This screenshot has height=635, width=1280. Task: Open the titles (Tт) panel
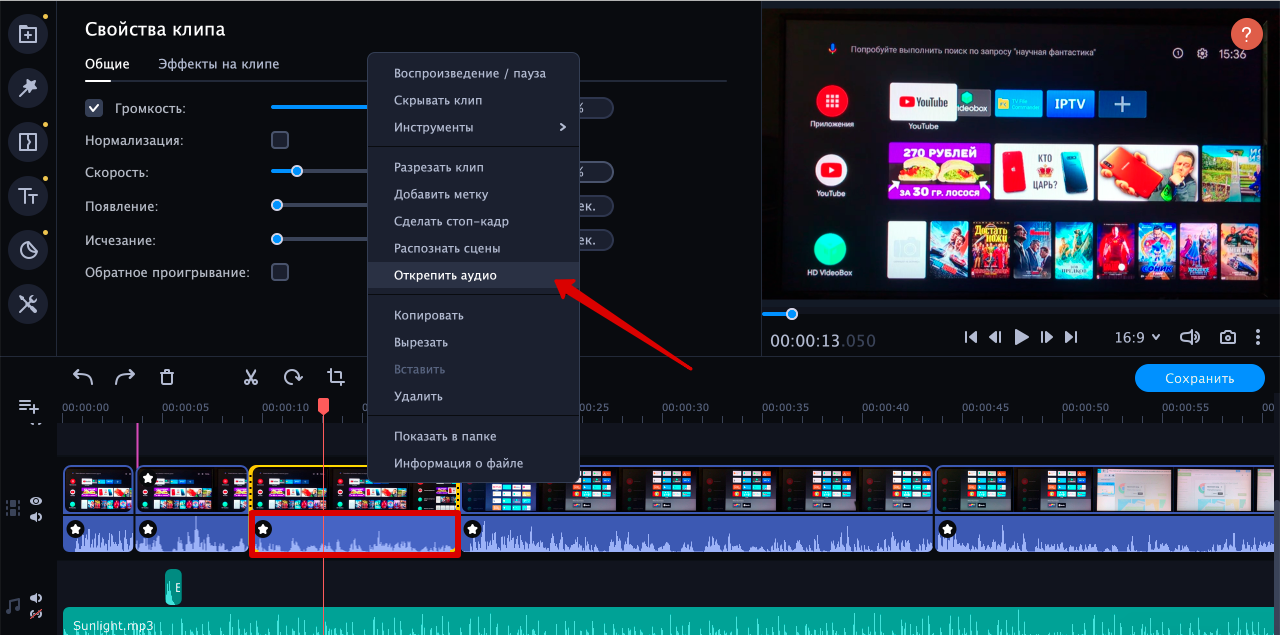coord(28,196)
